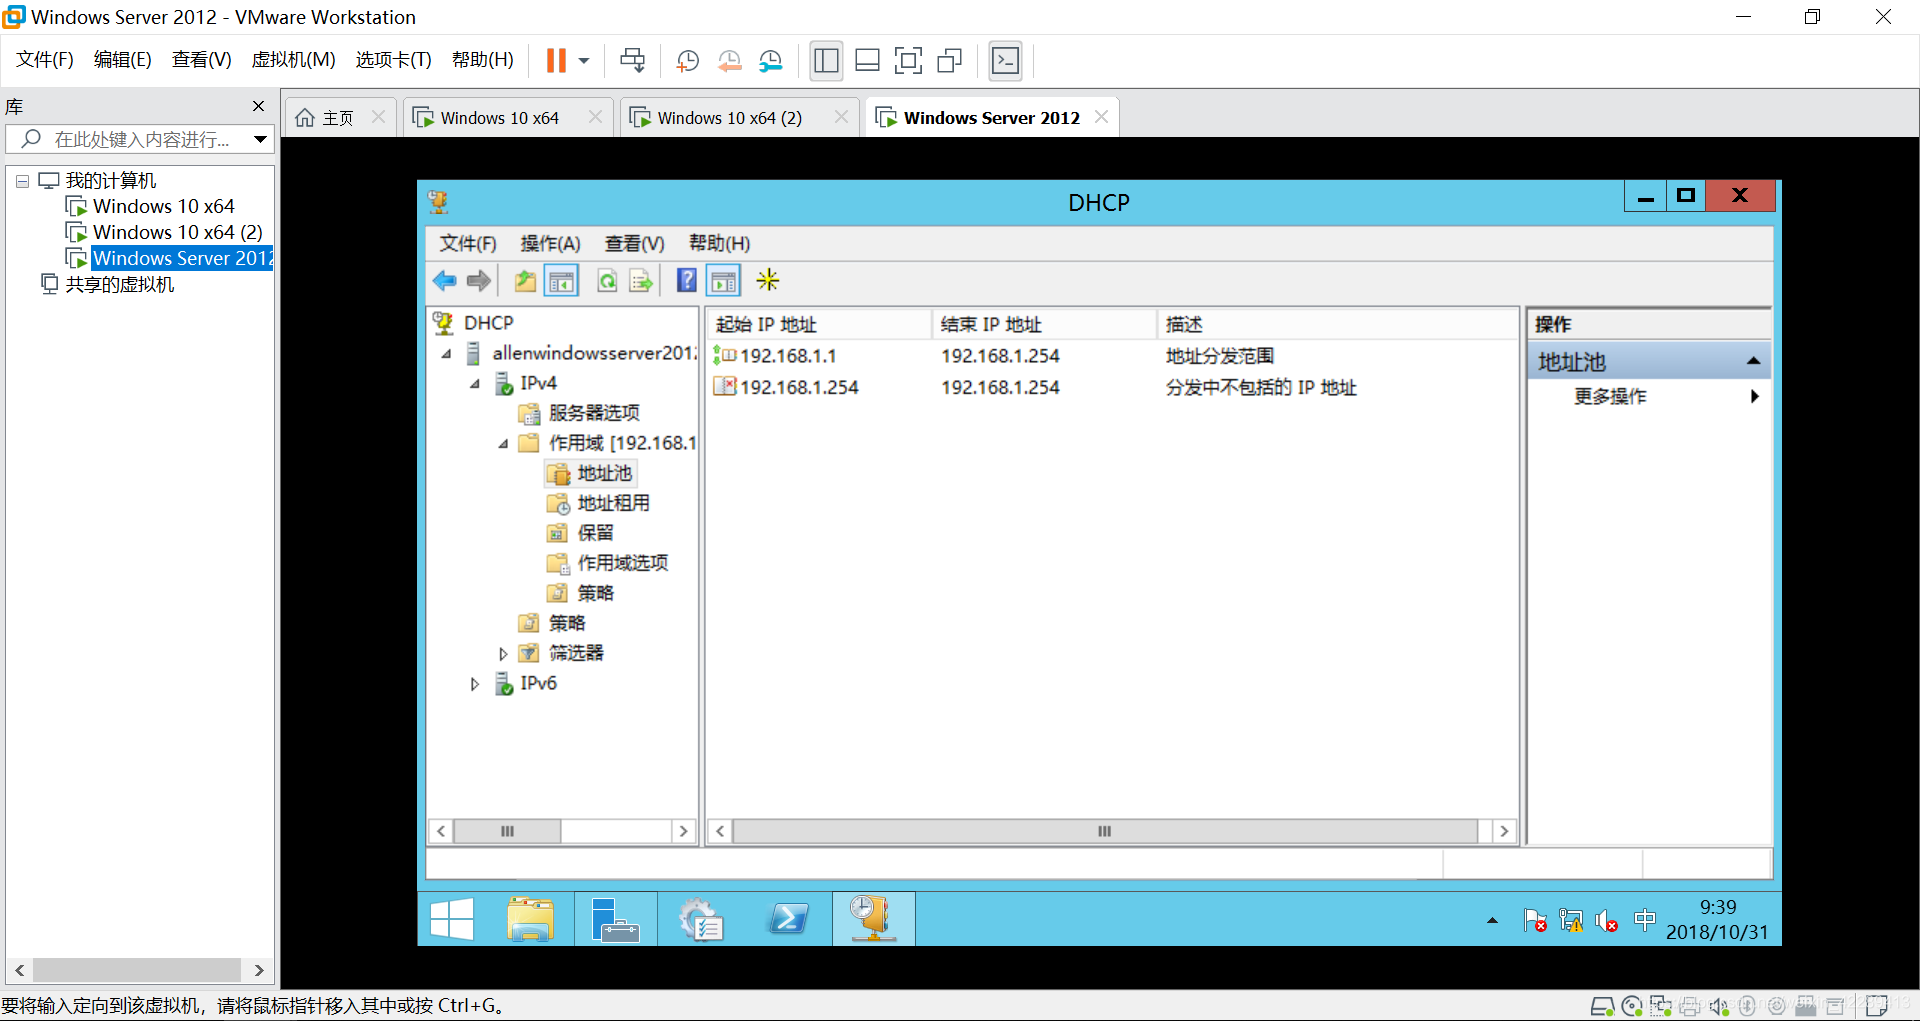
Task: Open DHCP help via the question mark icon
Action: point(687,281)
